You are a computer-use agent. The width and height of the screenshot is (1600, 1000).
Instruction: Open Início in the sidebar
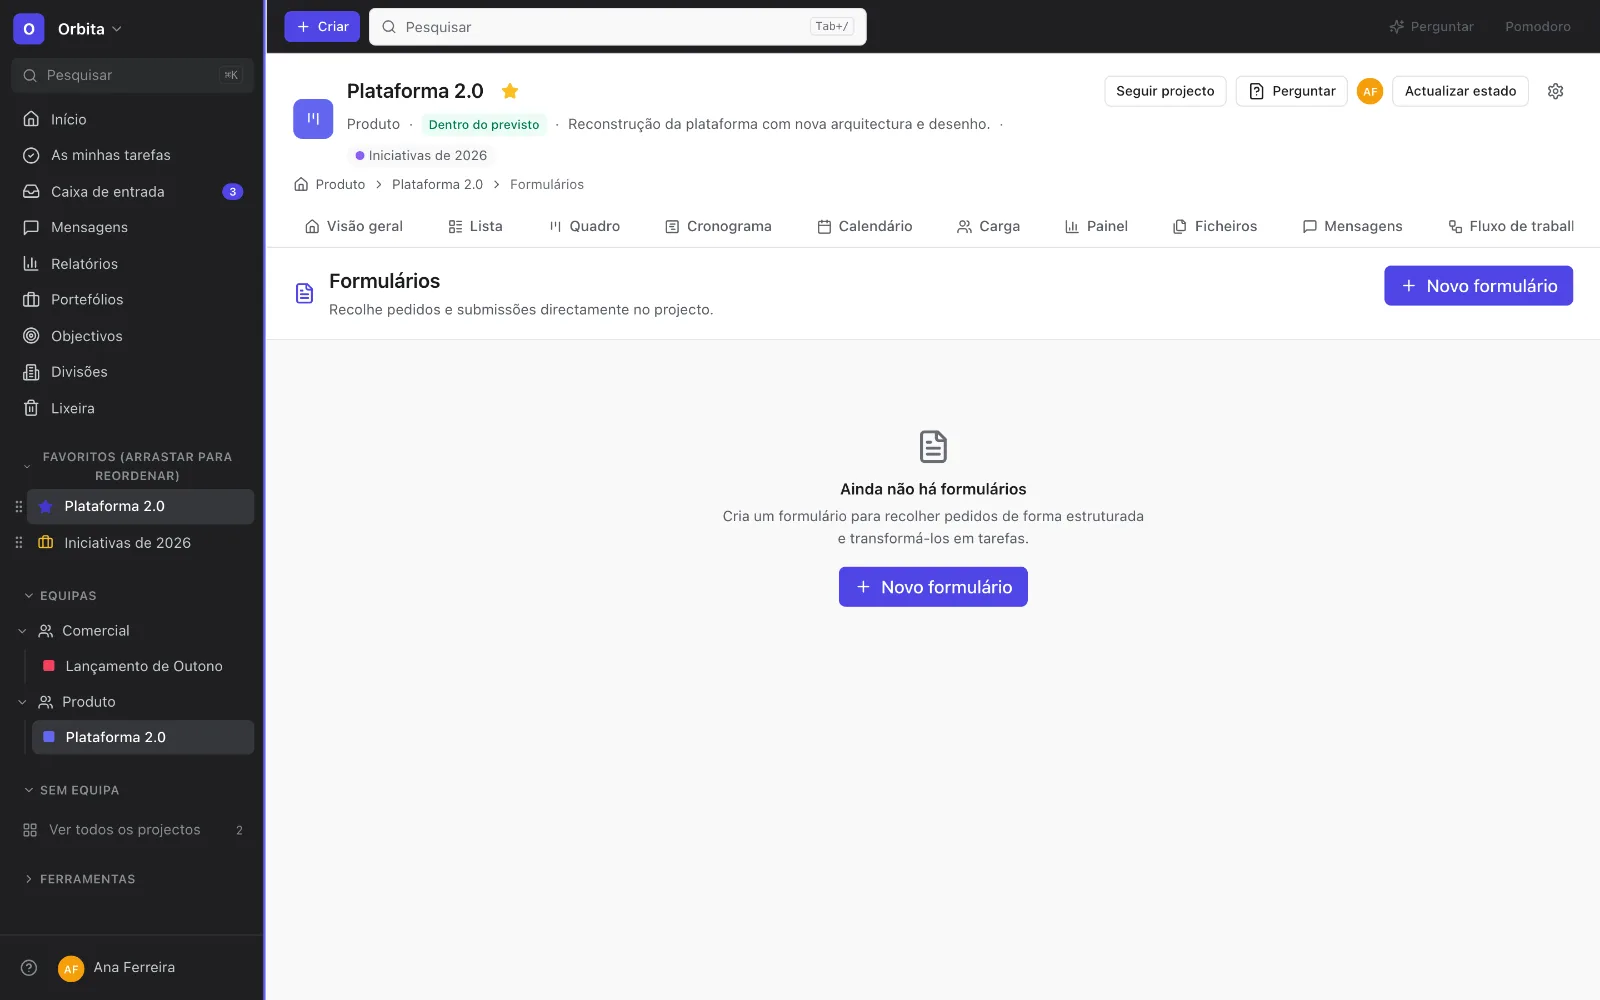pos(132,119)
